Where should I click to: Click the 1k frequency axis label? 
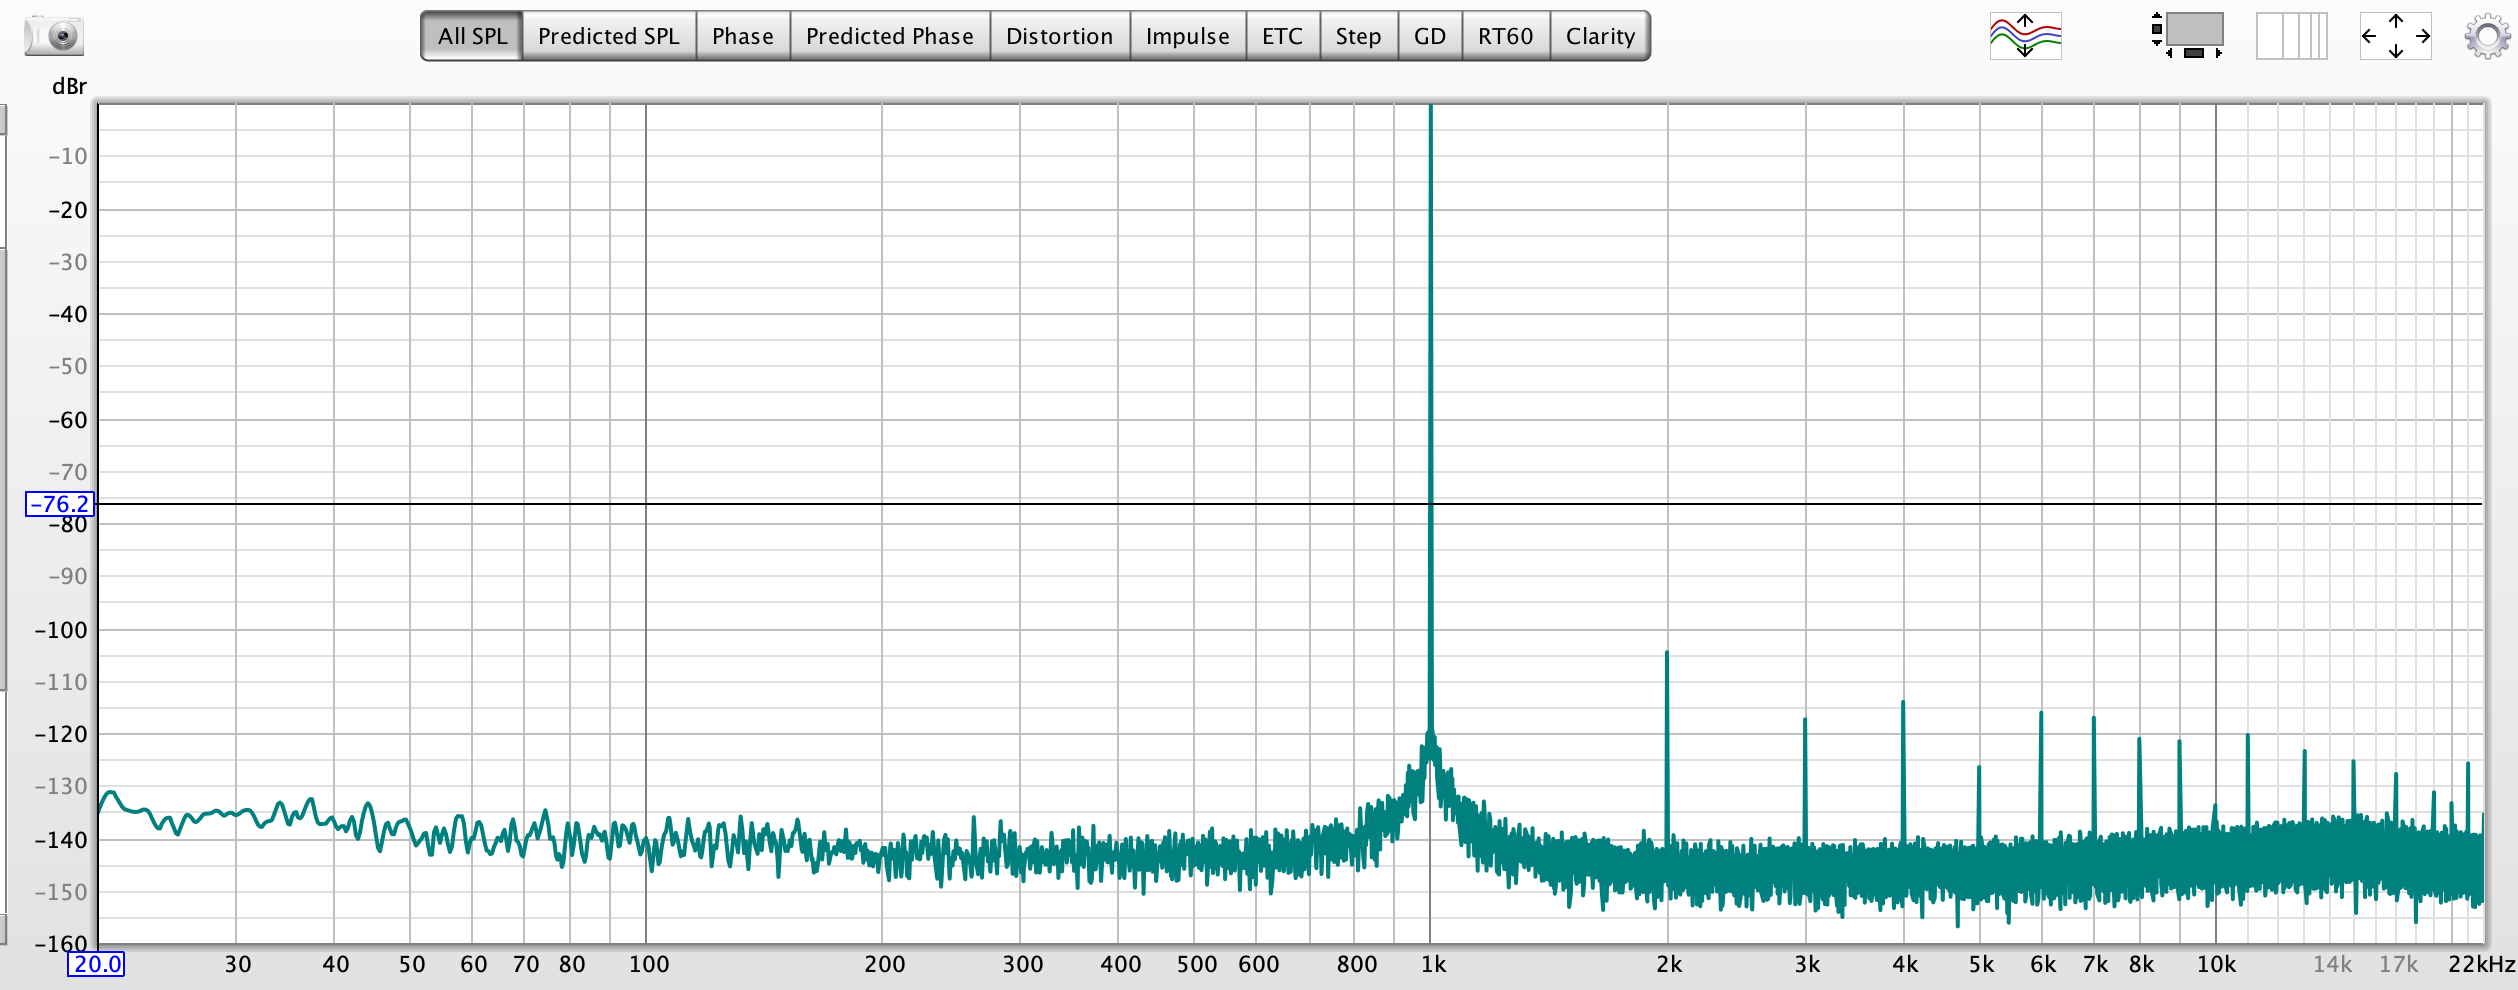click(1434, 964)
